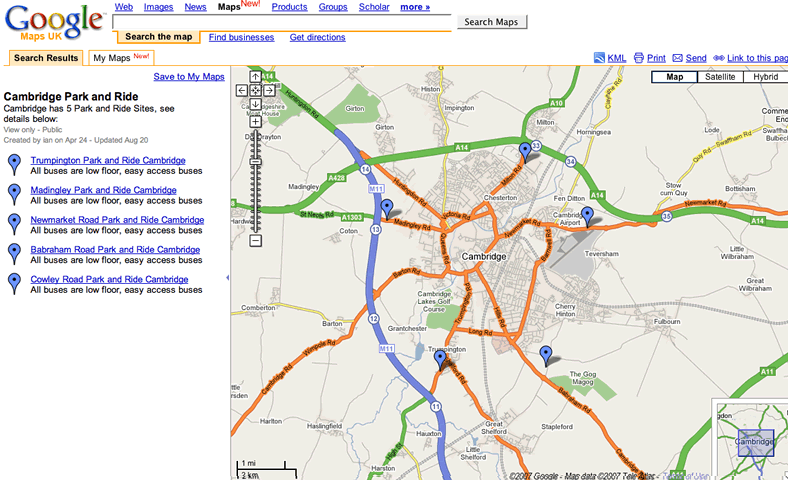Collapse the left panel with arrow handle
788x480 pixels.
tap(228, 277)
